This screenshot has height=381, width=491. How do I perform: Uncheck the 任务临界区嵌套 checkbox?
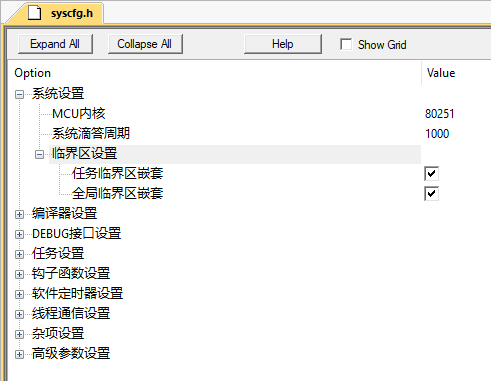coord(431,174)
